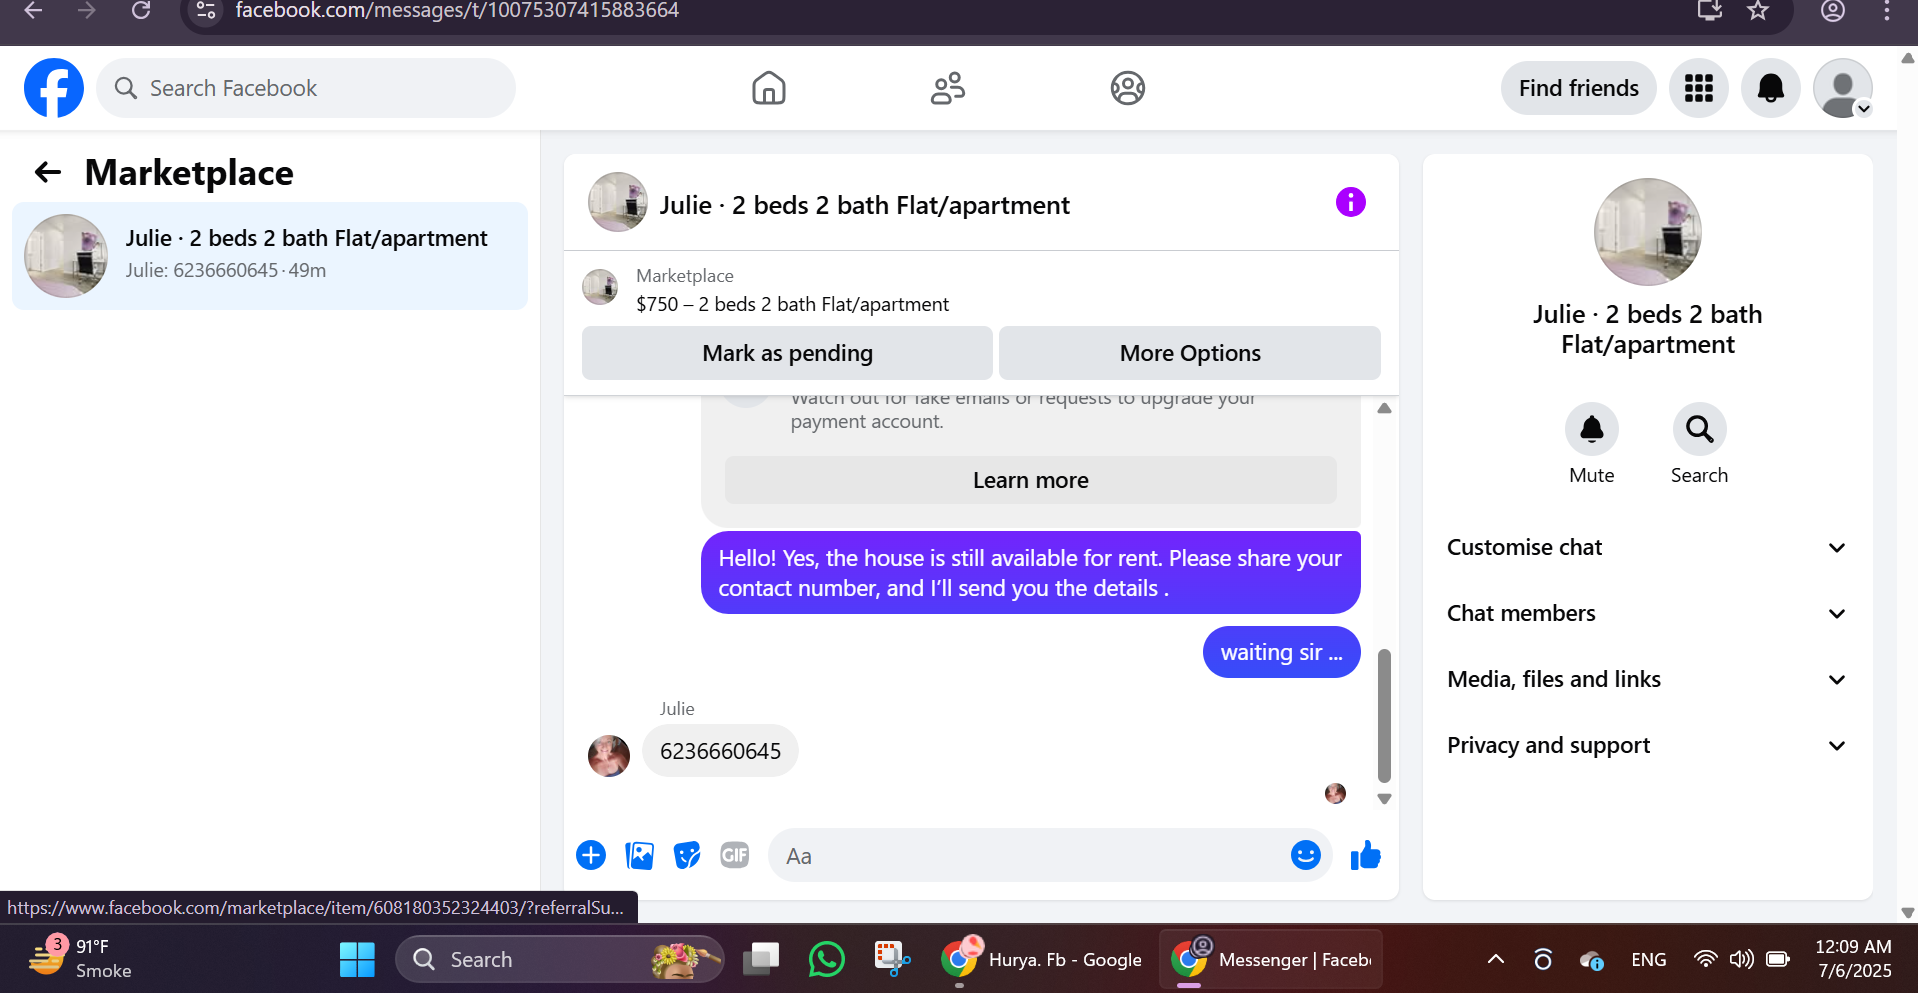Open the ENG language indicator
The width and height of the screenshot is (1918, 993).
click(1648, 960)
